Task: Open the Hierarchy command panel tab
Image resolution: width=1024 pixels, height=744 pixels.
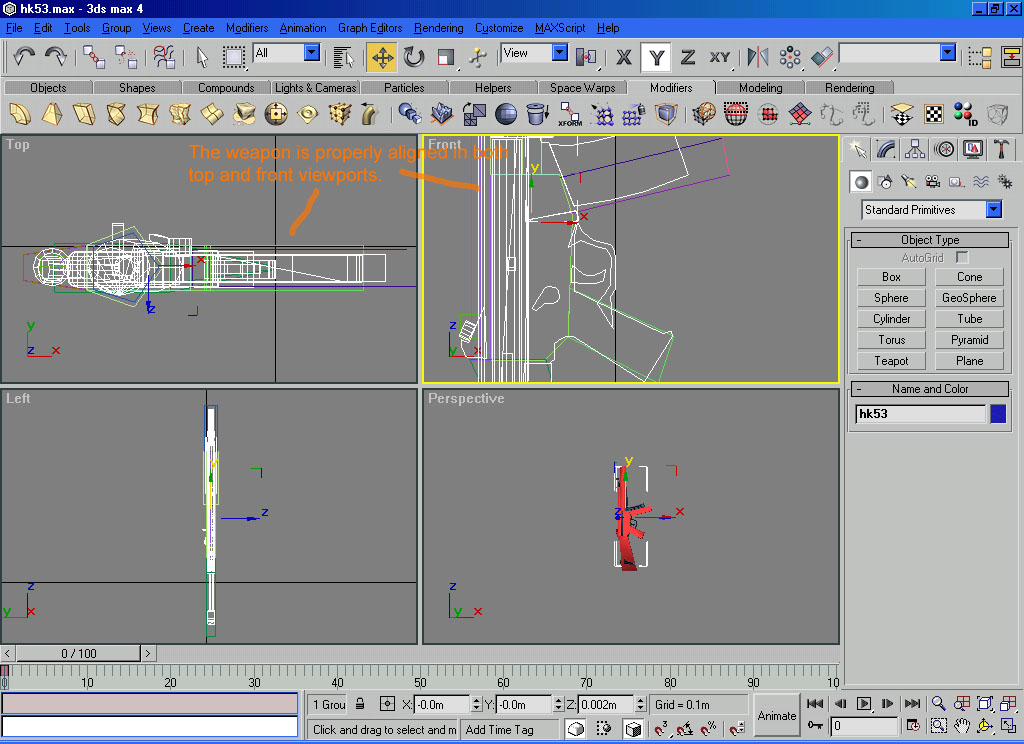Action: point(915,150)
